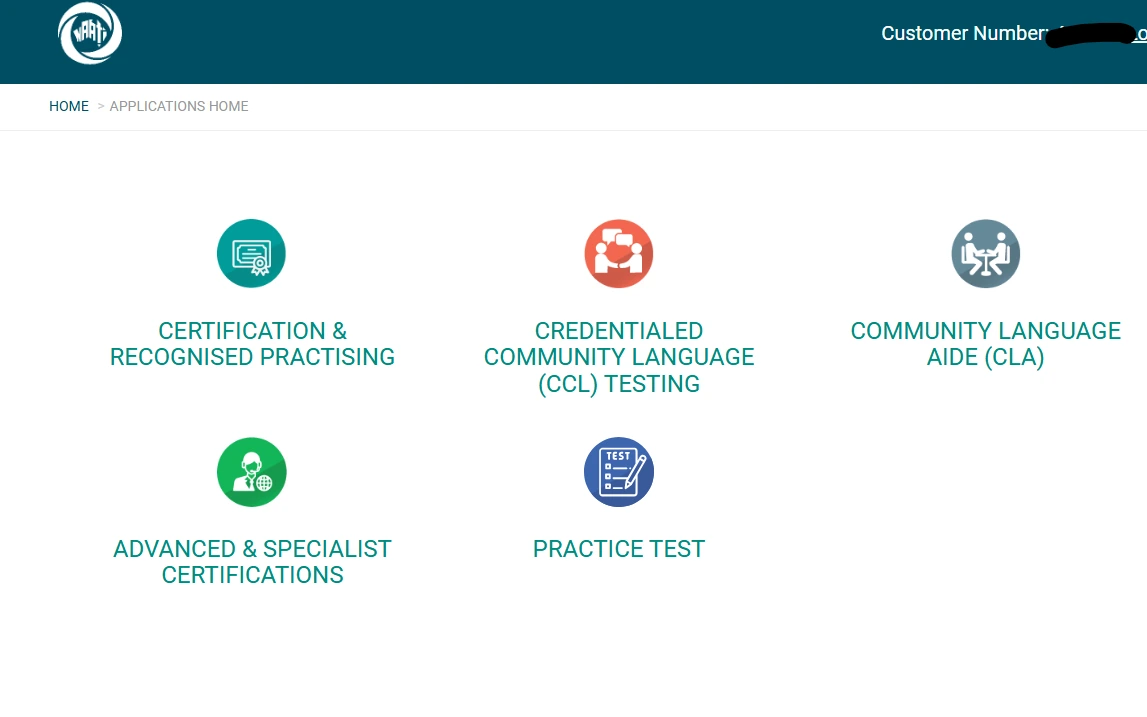The height and width of the screenshot is (717, 1147).
Task: Click the NAATI logo in the header
Action: coord(90,33)
